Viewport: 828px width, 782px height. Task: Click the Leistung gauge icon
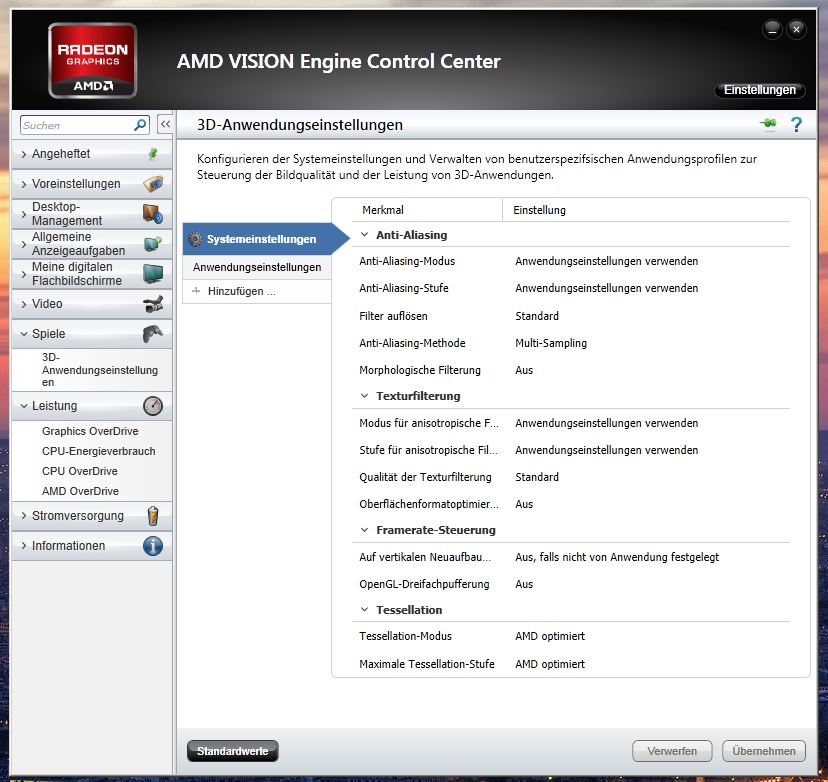click(x=153, y=406)
